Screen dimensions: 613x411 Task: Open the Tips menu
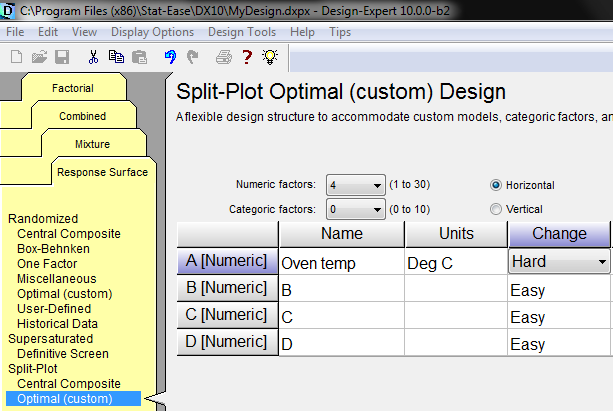(340, 32)
